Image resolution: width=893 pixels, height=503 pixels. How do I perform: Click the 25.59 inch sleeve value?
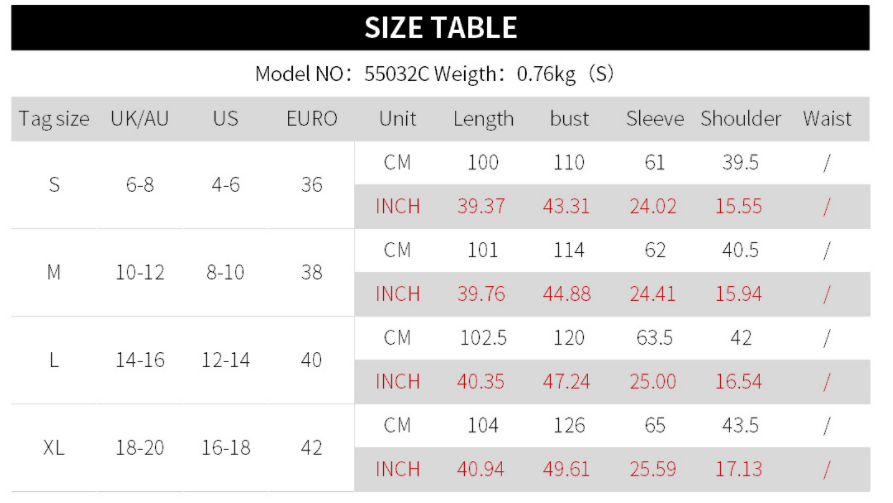click(x=654, y=469)
